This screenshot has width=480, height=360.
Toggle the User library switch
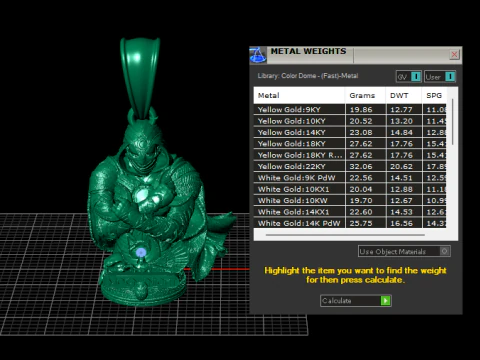tap(440, 77)
